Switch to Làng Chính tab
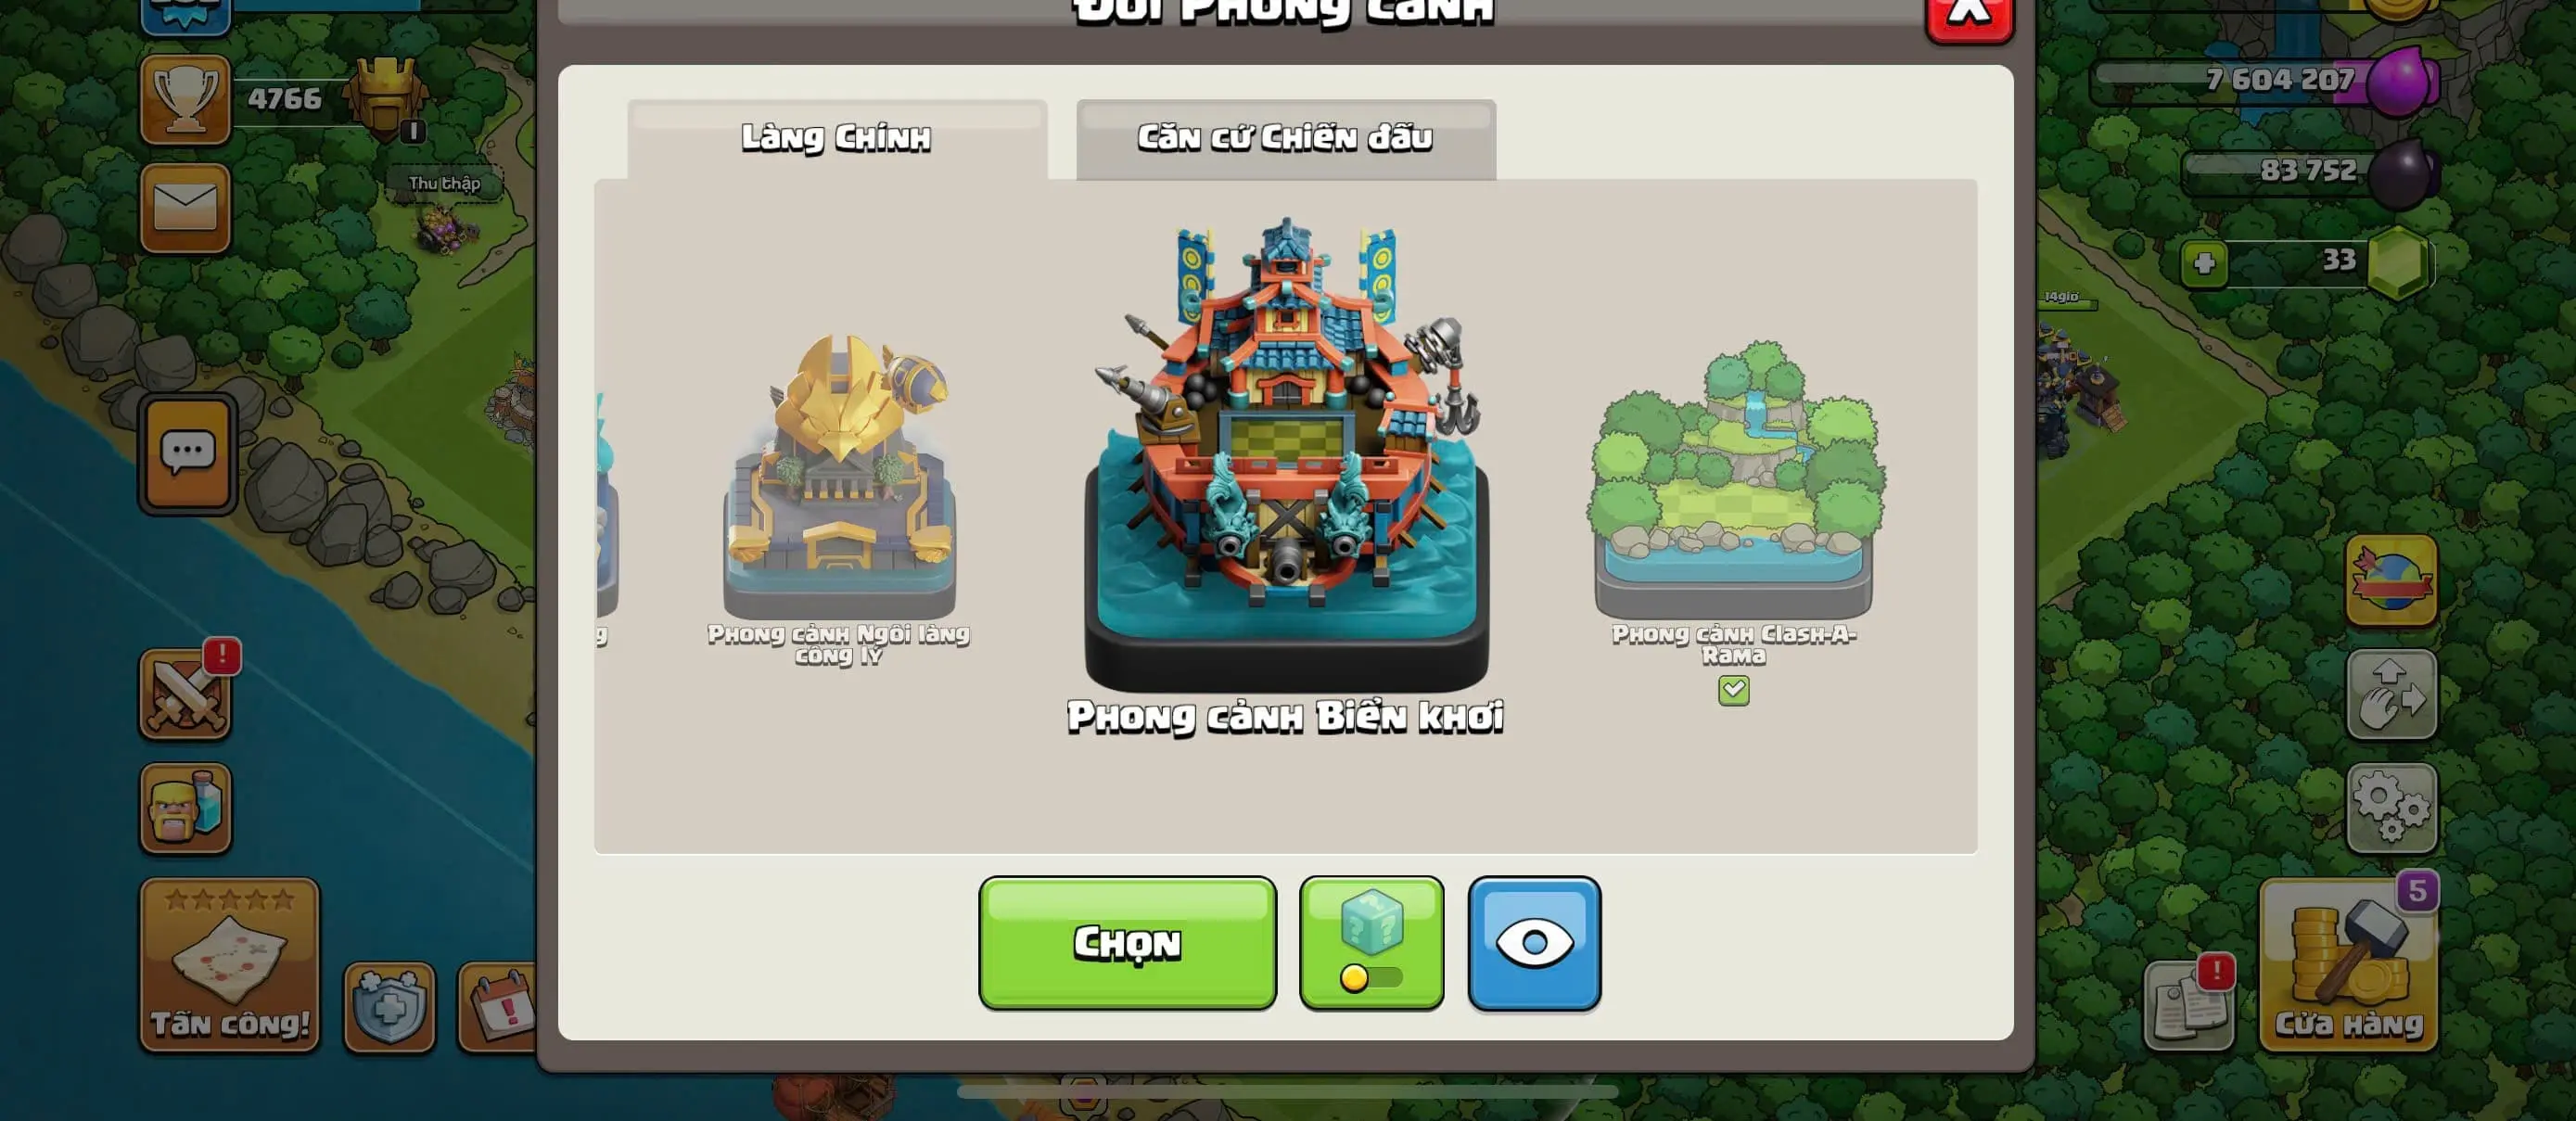This screenshot has height=1121, width=2576. 837,139
